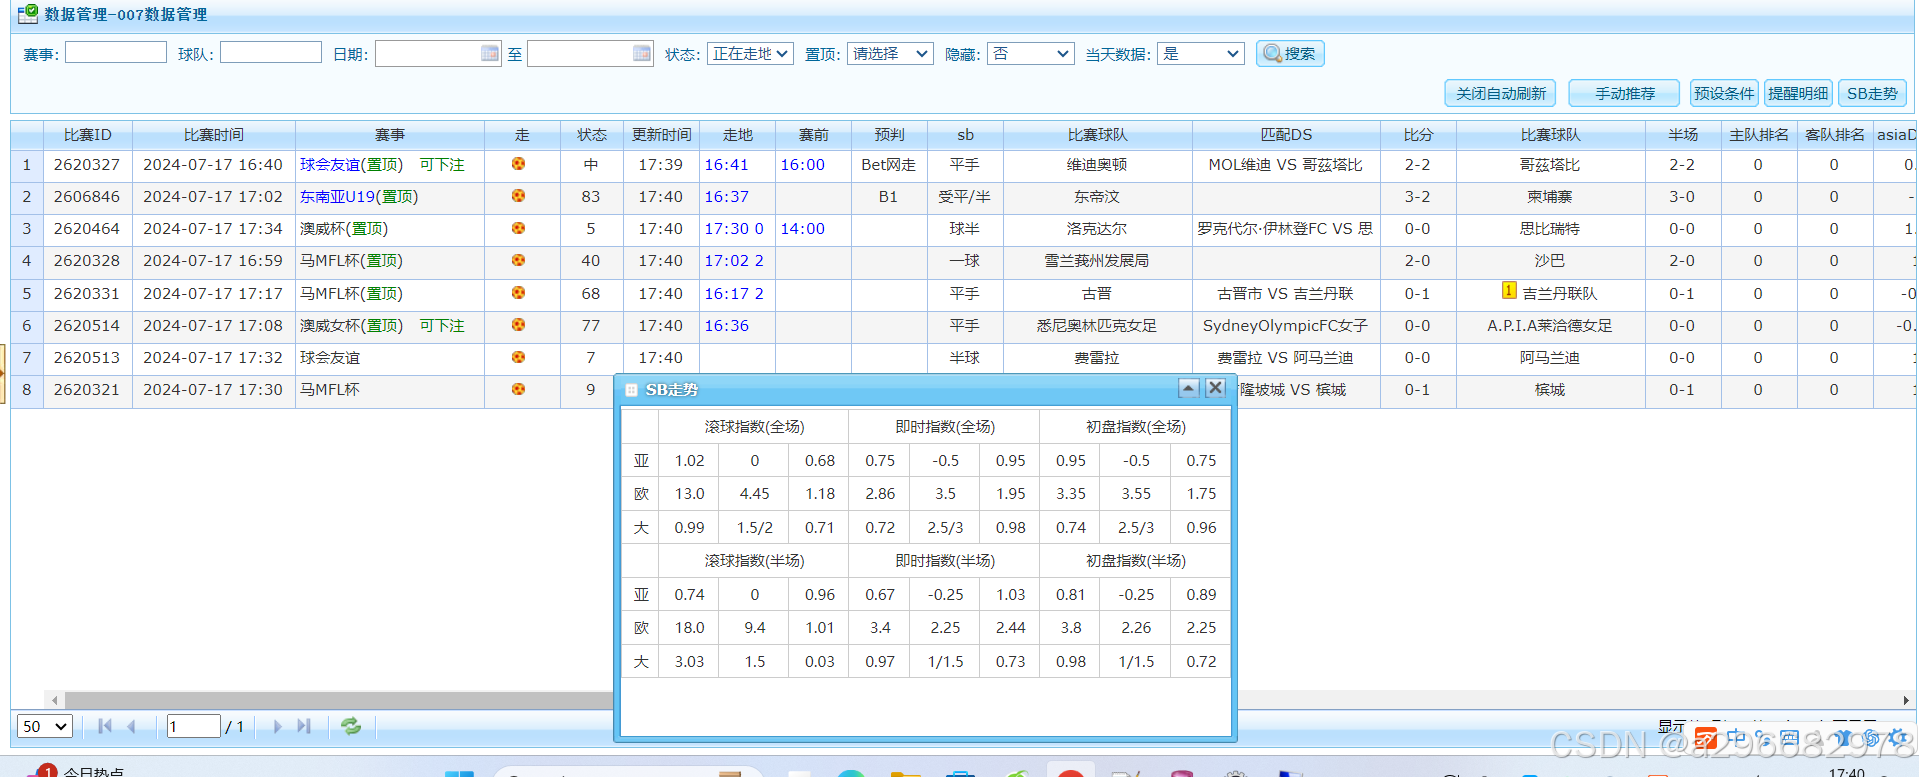Open the page size dropdown showing 50

pos(44,726)
